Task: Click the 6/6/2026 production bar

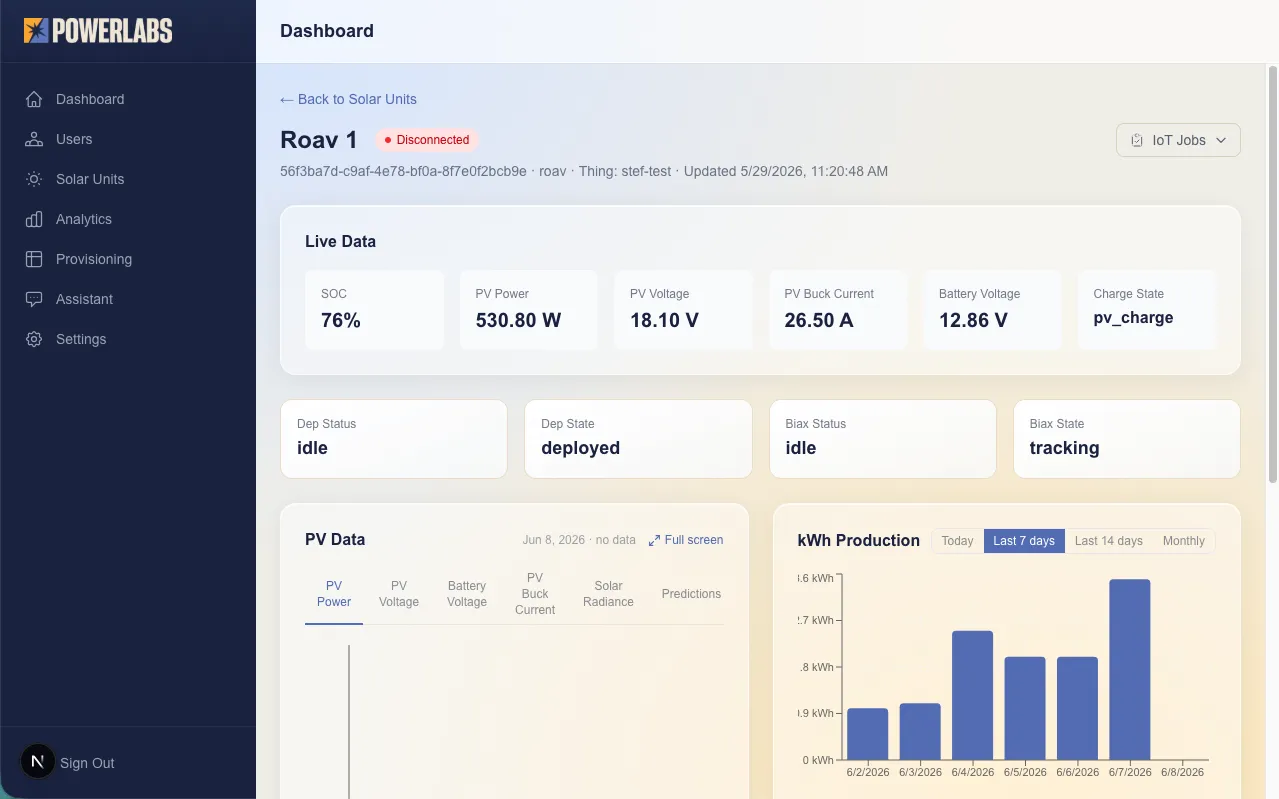Action: point(1077,709)
